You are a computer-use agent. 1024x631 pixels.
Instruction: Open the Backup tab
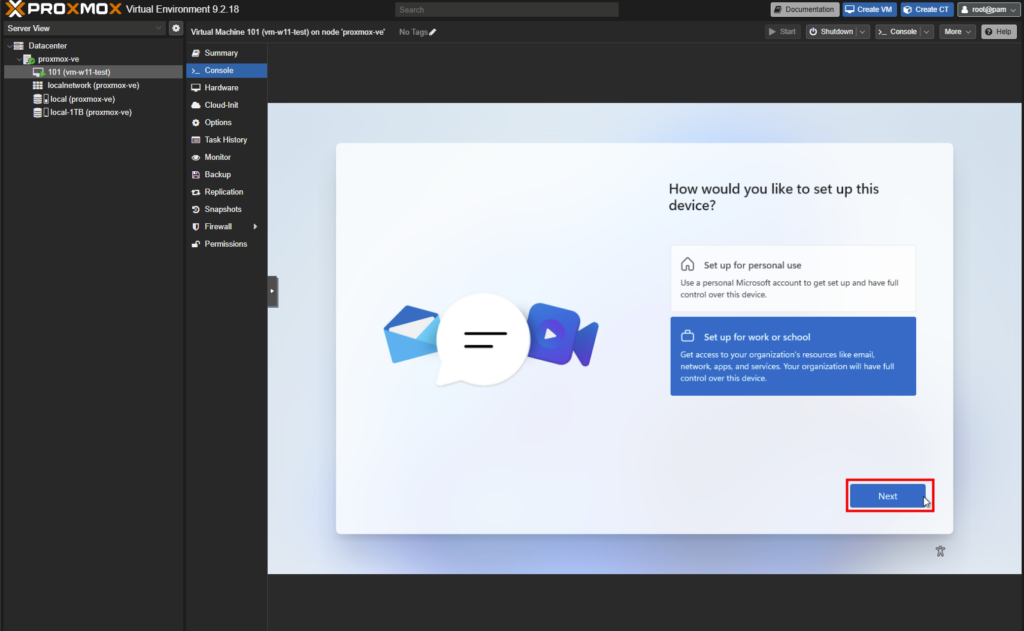tap(227, 174)
